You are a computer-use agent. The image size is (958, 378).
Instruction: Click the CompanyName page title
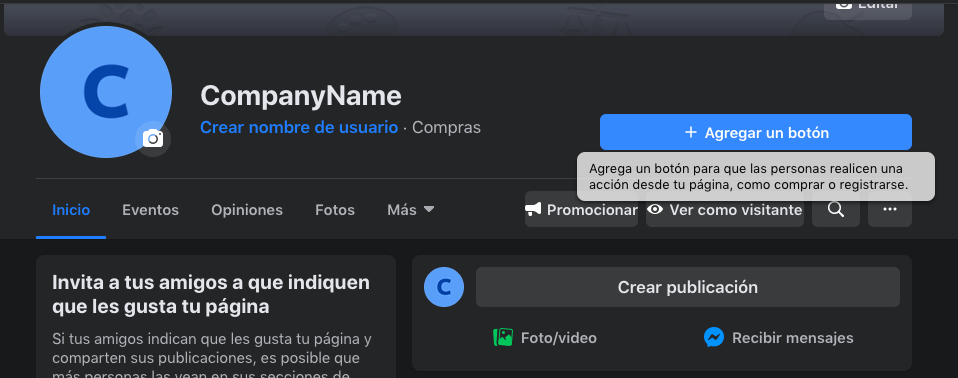tap(301, 96)
